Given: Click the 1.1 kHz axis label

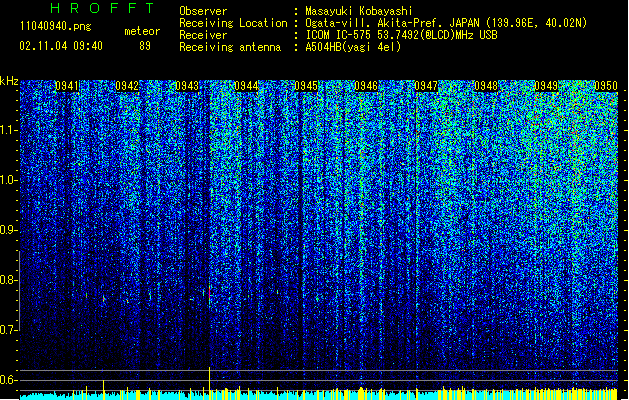Looking at the screenshot, I should (9, 130).
